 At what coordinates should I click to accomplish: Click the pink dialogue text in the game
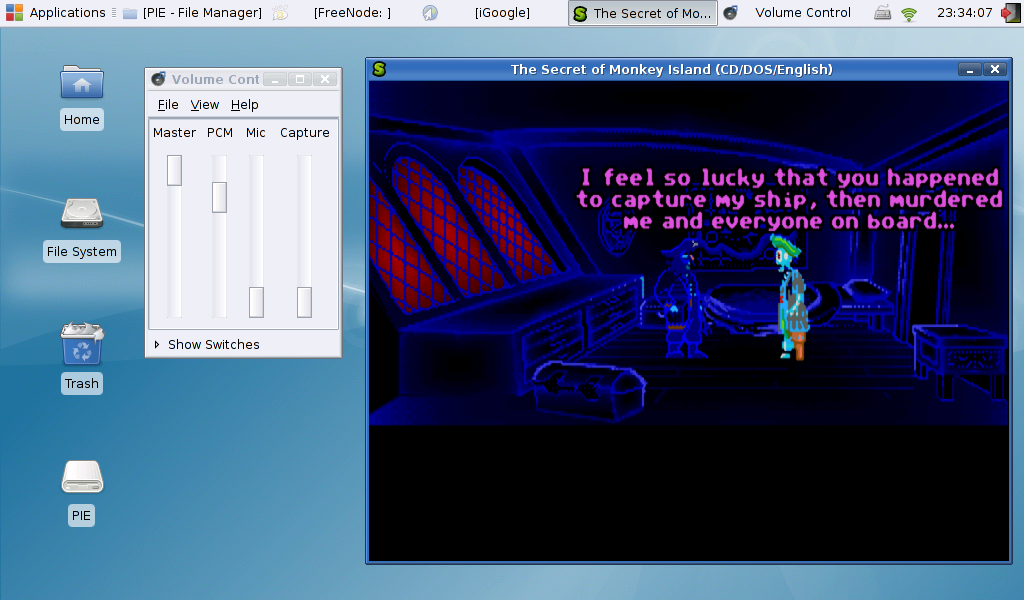coord(790,199)
